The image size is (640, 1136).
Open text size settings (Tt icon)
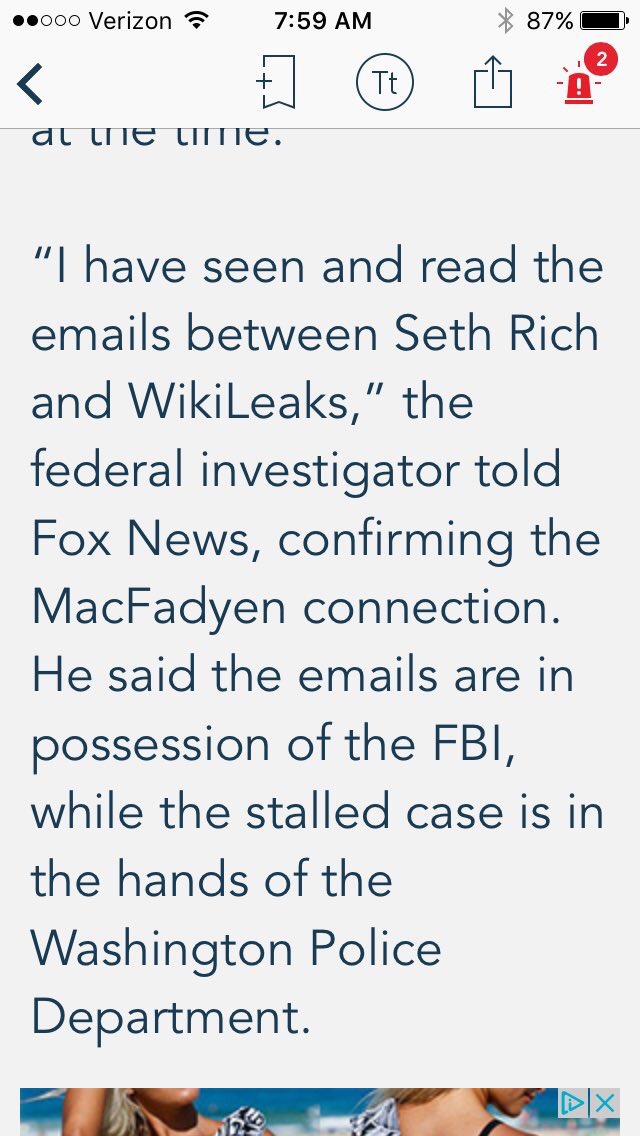click(384, 83)
